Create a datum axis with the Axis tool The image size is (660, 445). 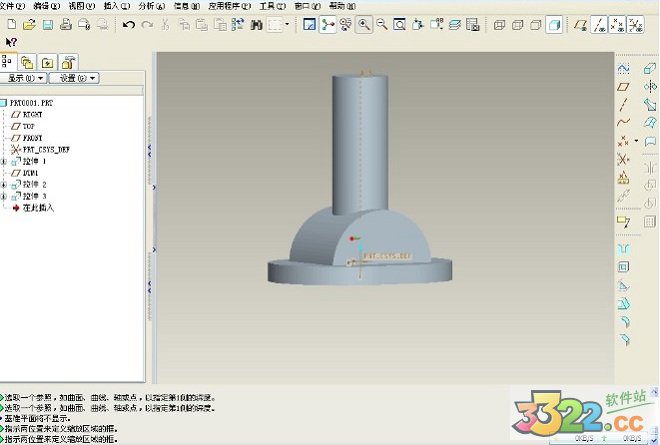(623, 105)
